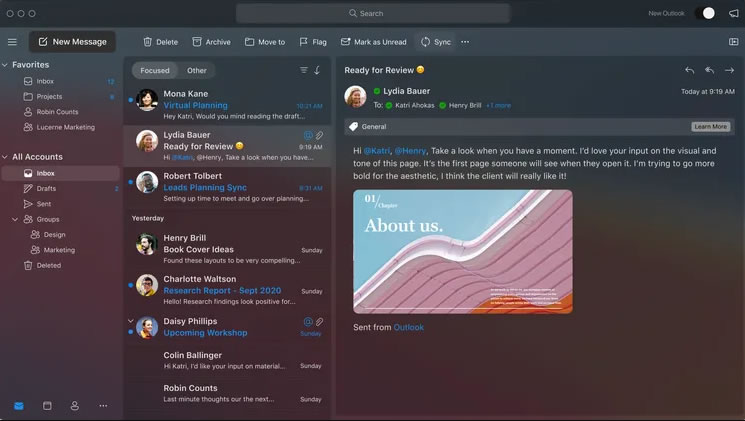Click the attachment paperclip on Lydia Bauer's email
Screen dimensions: 745x421
pos(320,135)
